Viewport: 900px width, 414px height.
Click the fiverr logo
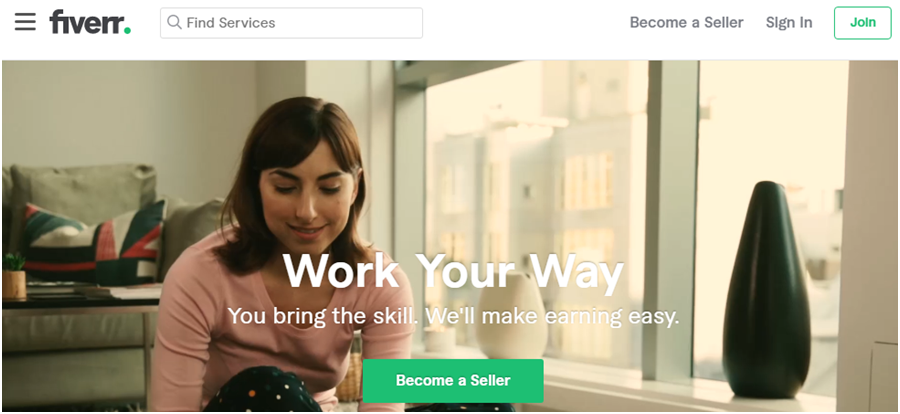(x=90, y=22)
